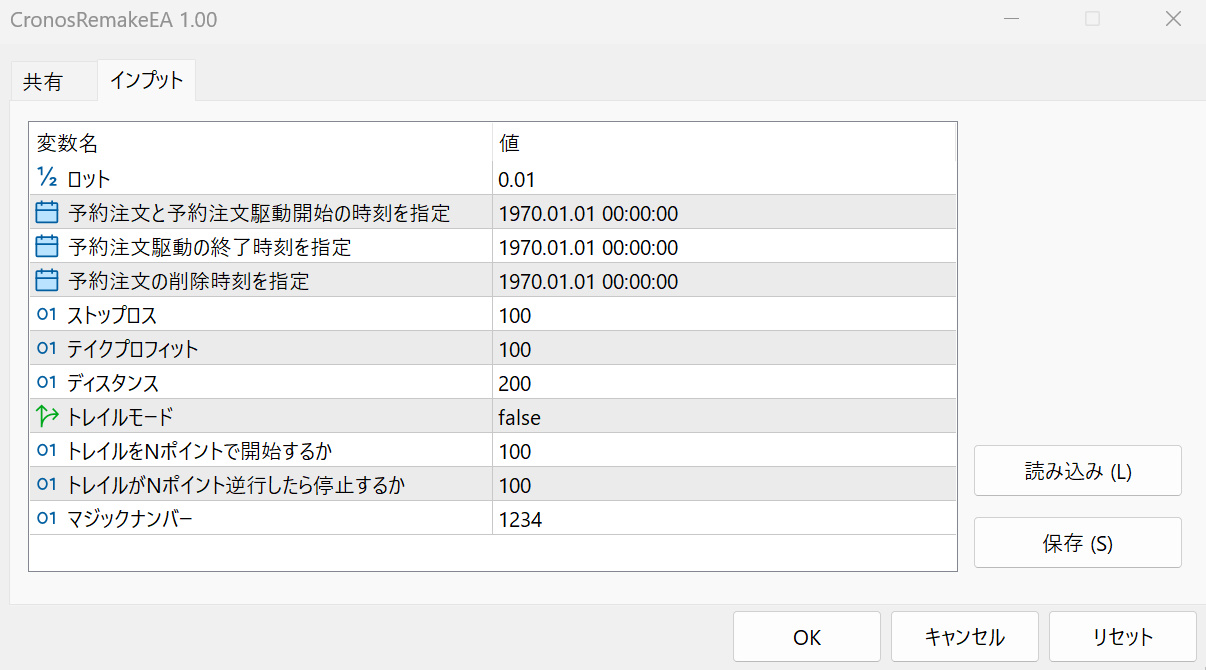Select the インプット tab
1206x670 pixels.
[146, 81]
